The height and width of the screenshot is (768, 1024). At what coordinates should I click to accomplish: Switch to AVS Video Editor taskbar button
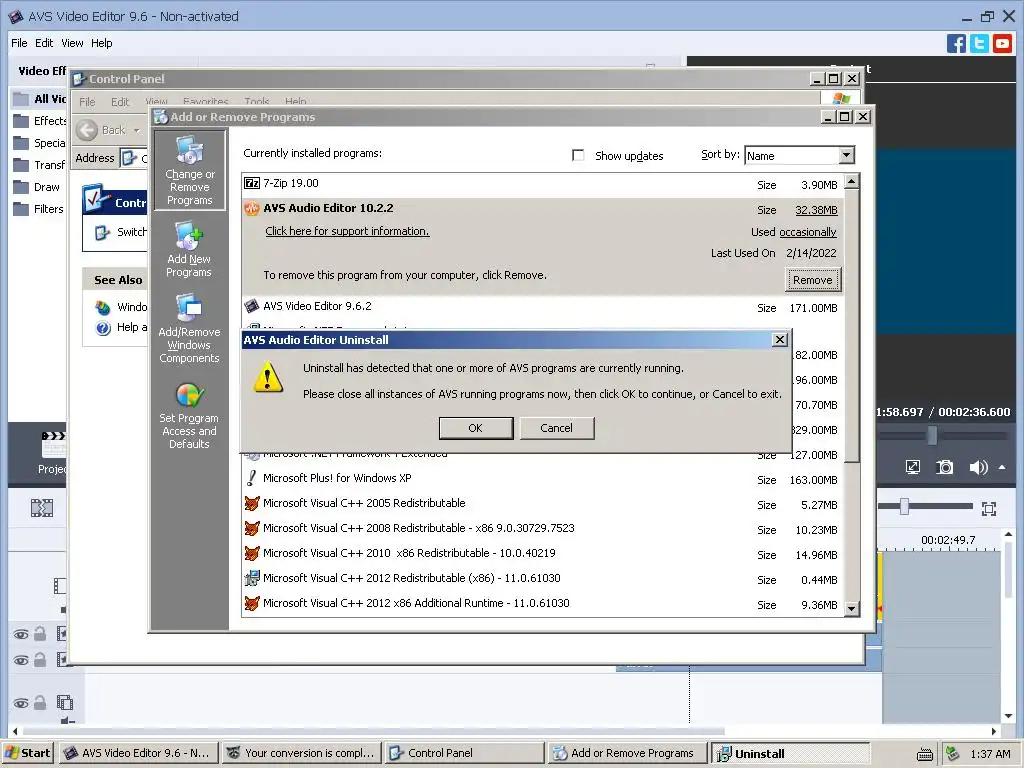[138, 753]
